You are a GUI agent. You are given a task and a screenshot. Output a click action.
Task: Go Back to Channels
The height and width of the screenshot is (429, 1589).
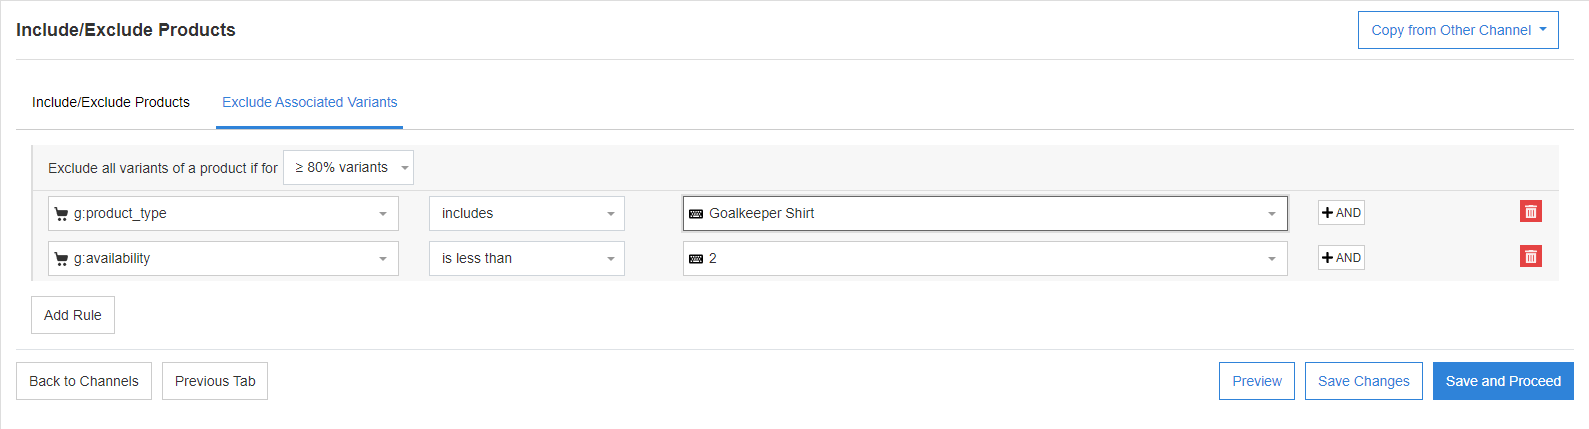point(84,381)
